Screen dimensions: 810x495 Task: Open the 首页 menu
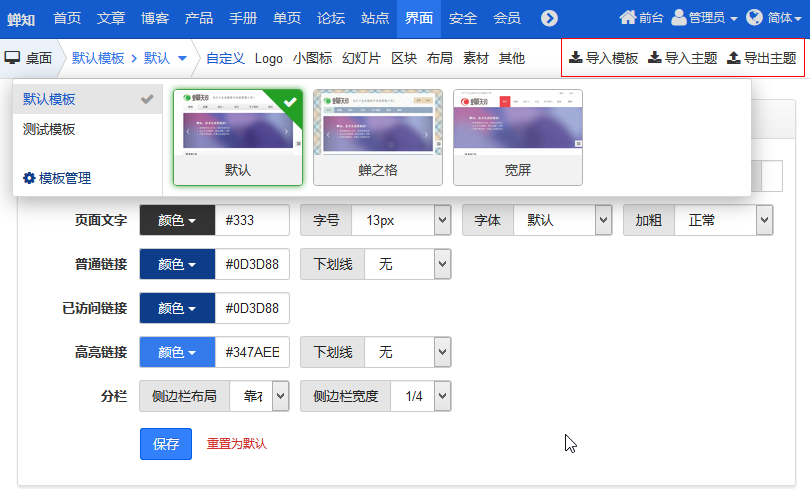point(67,19)
